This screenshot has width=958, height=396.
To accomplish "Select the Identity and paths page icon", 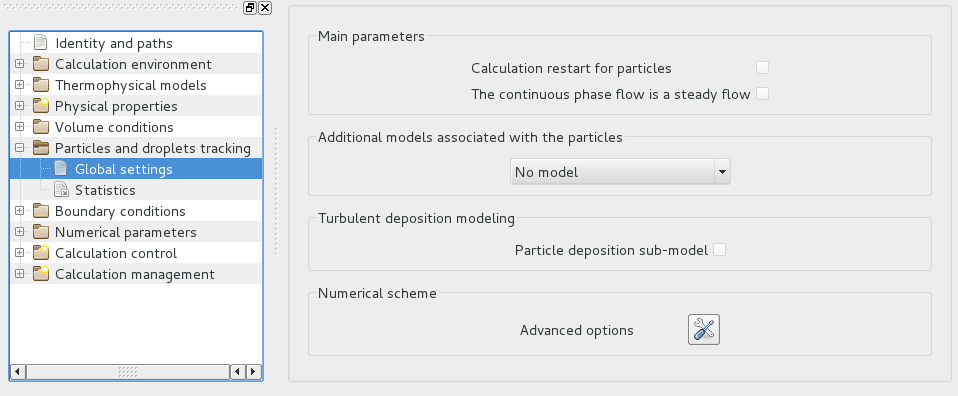I will tap(40, 43).
